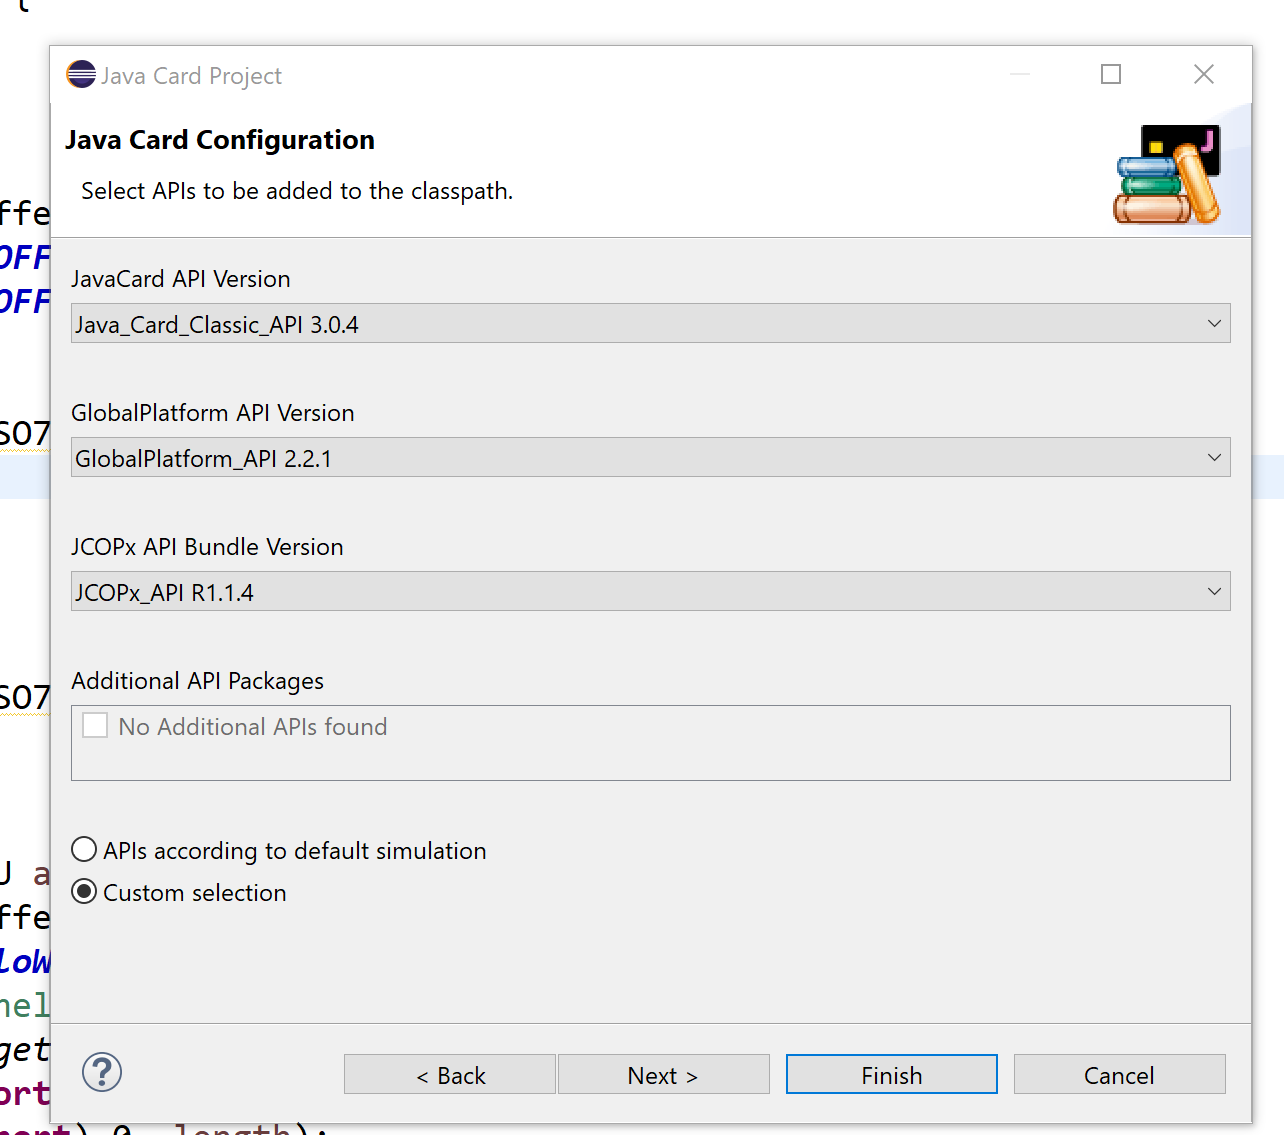Go back using the Back button
Image resolution: width=1284 pixels, height=1135 pixels.
click(x=449, y=1074)
